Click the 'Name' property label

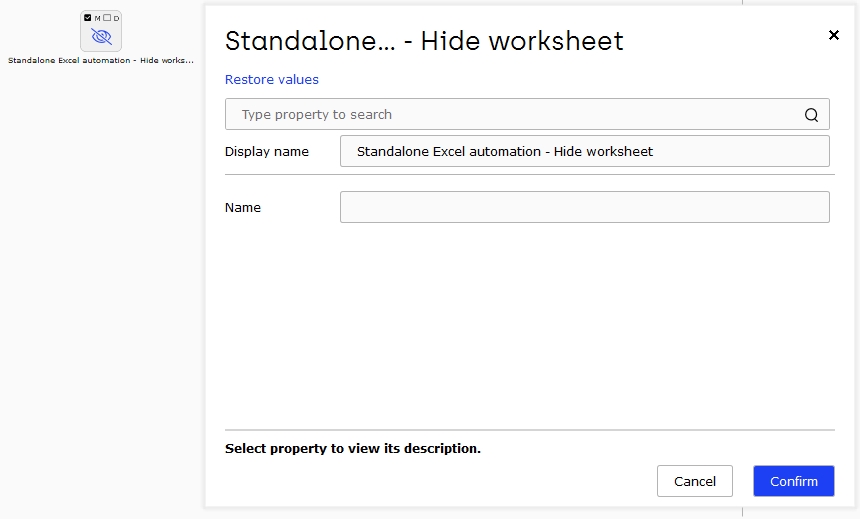click(x=242, y=207)
